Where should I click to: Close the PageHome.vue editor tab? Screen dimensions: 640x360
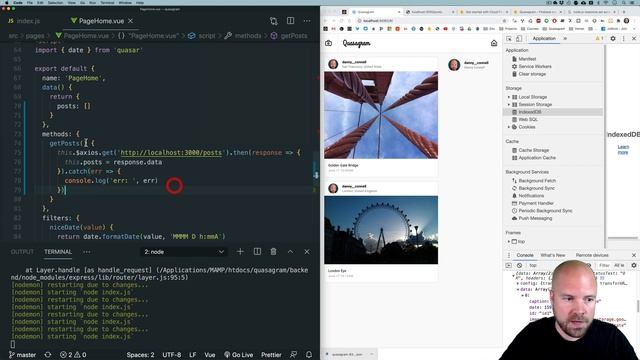(131, 21)
